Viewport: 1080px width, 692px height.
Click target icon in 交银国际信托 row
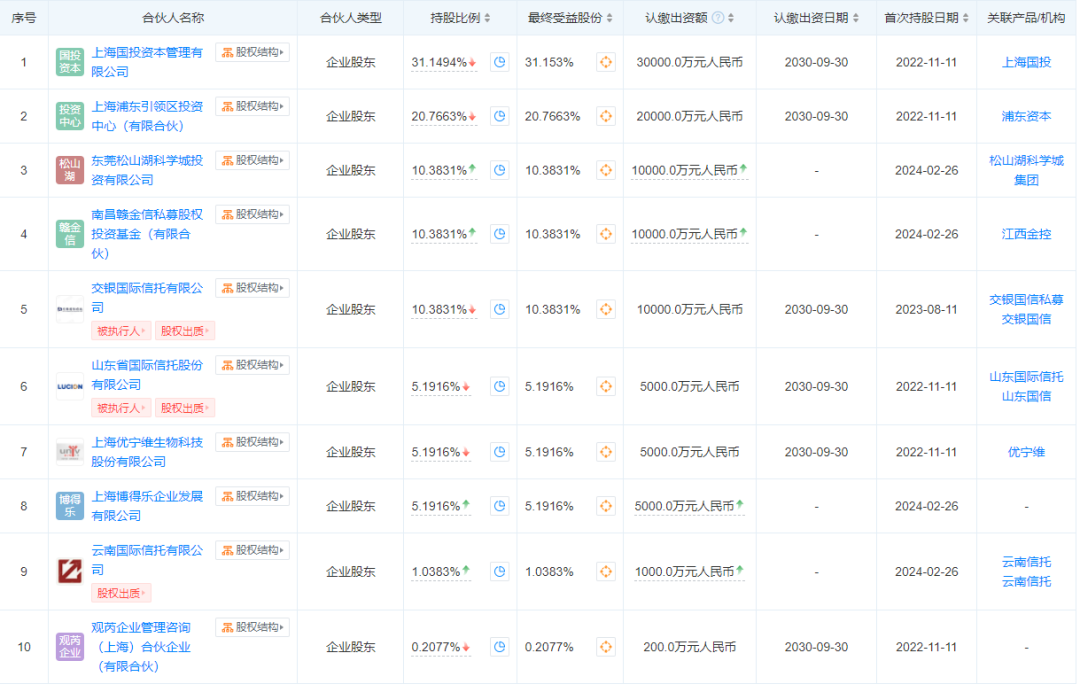606,310
